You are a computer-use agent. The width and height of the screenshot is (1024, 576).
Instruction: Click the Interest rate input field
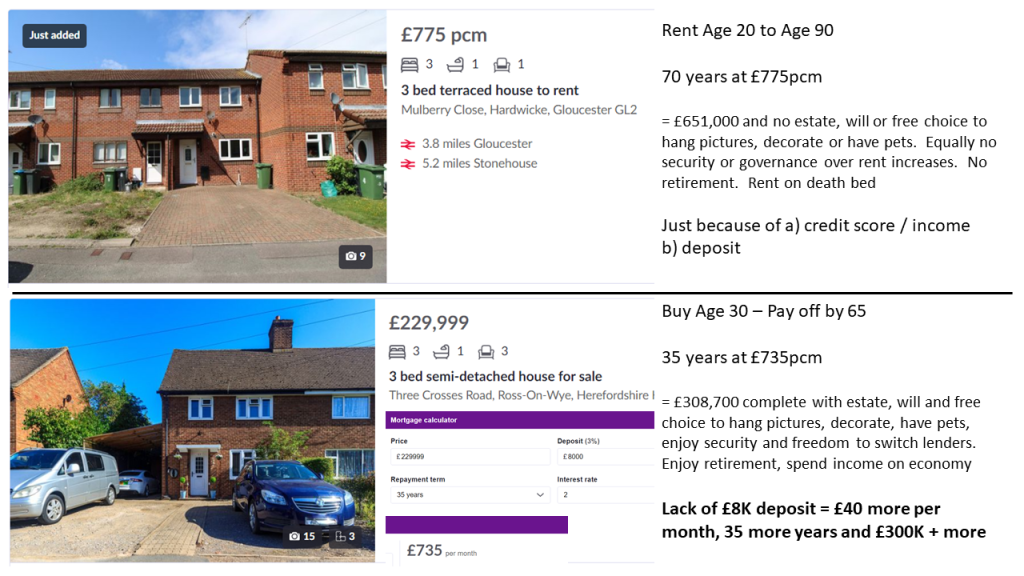[602, 495]
